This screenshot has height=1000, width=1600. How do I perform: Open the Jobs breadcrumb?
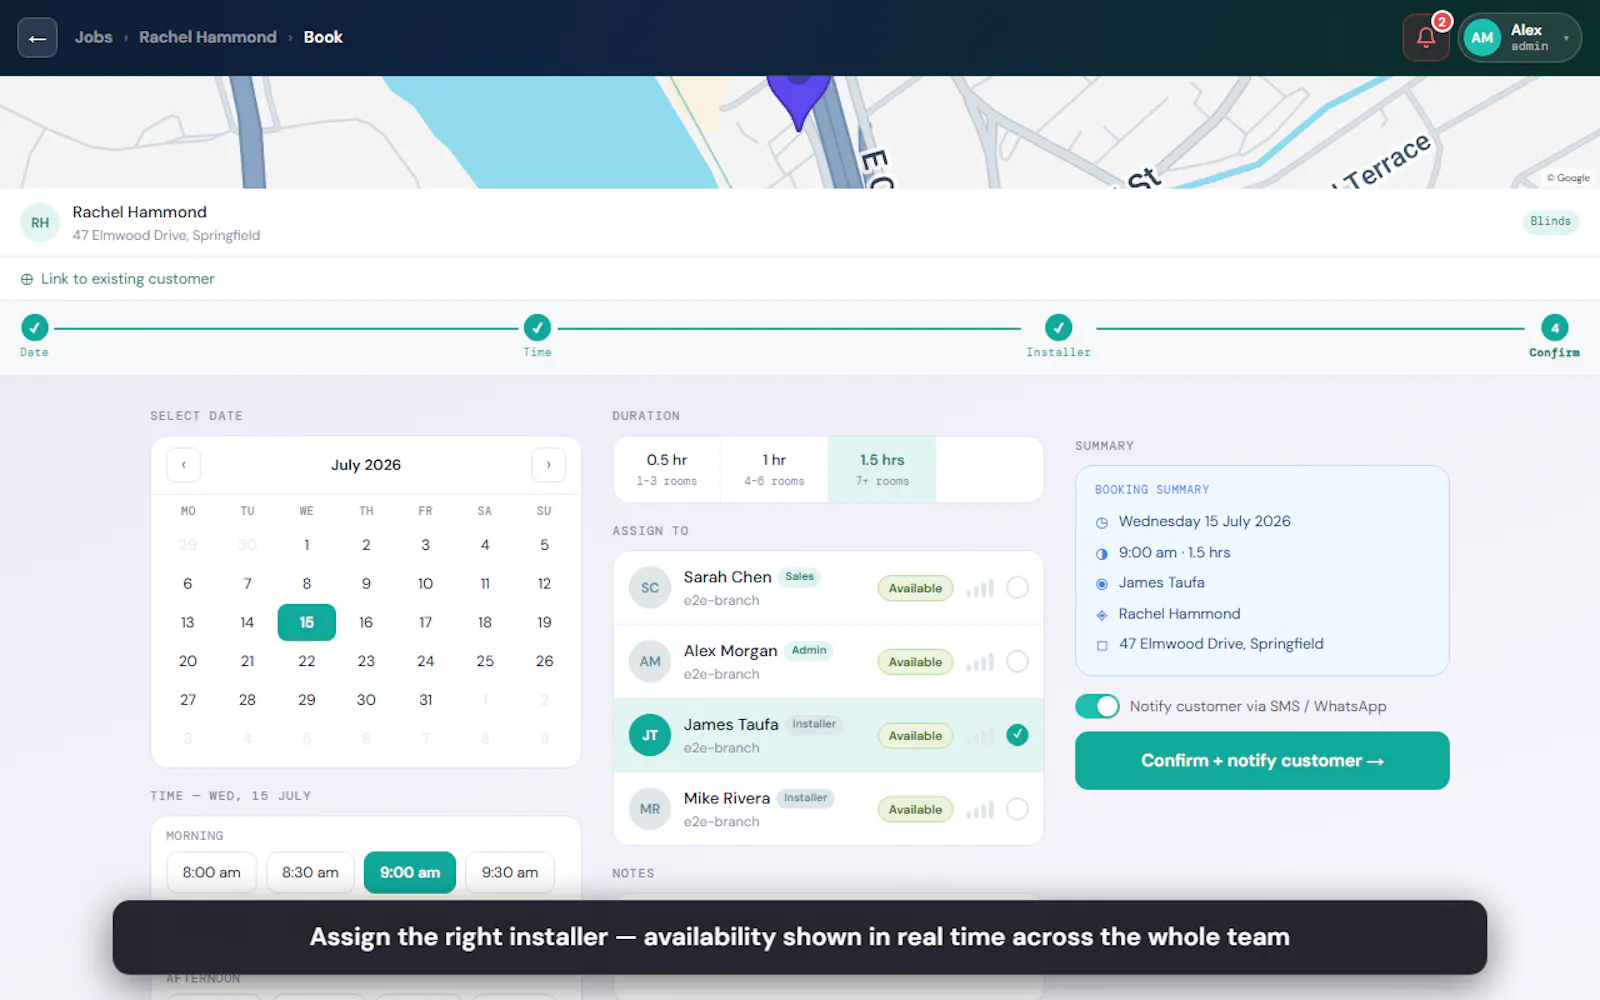click(x=93, y=37)
